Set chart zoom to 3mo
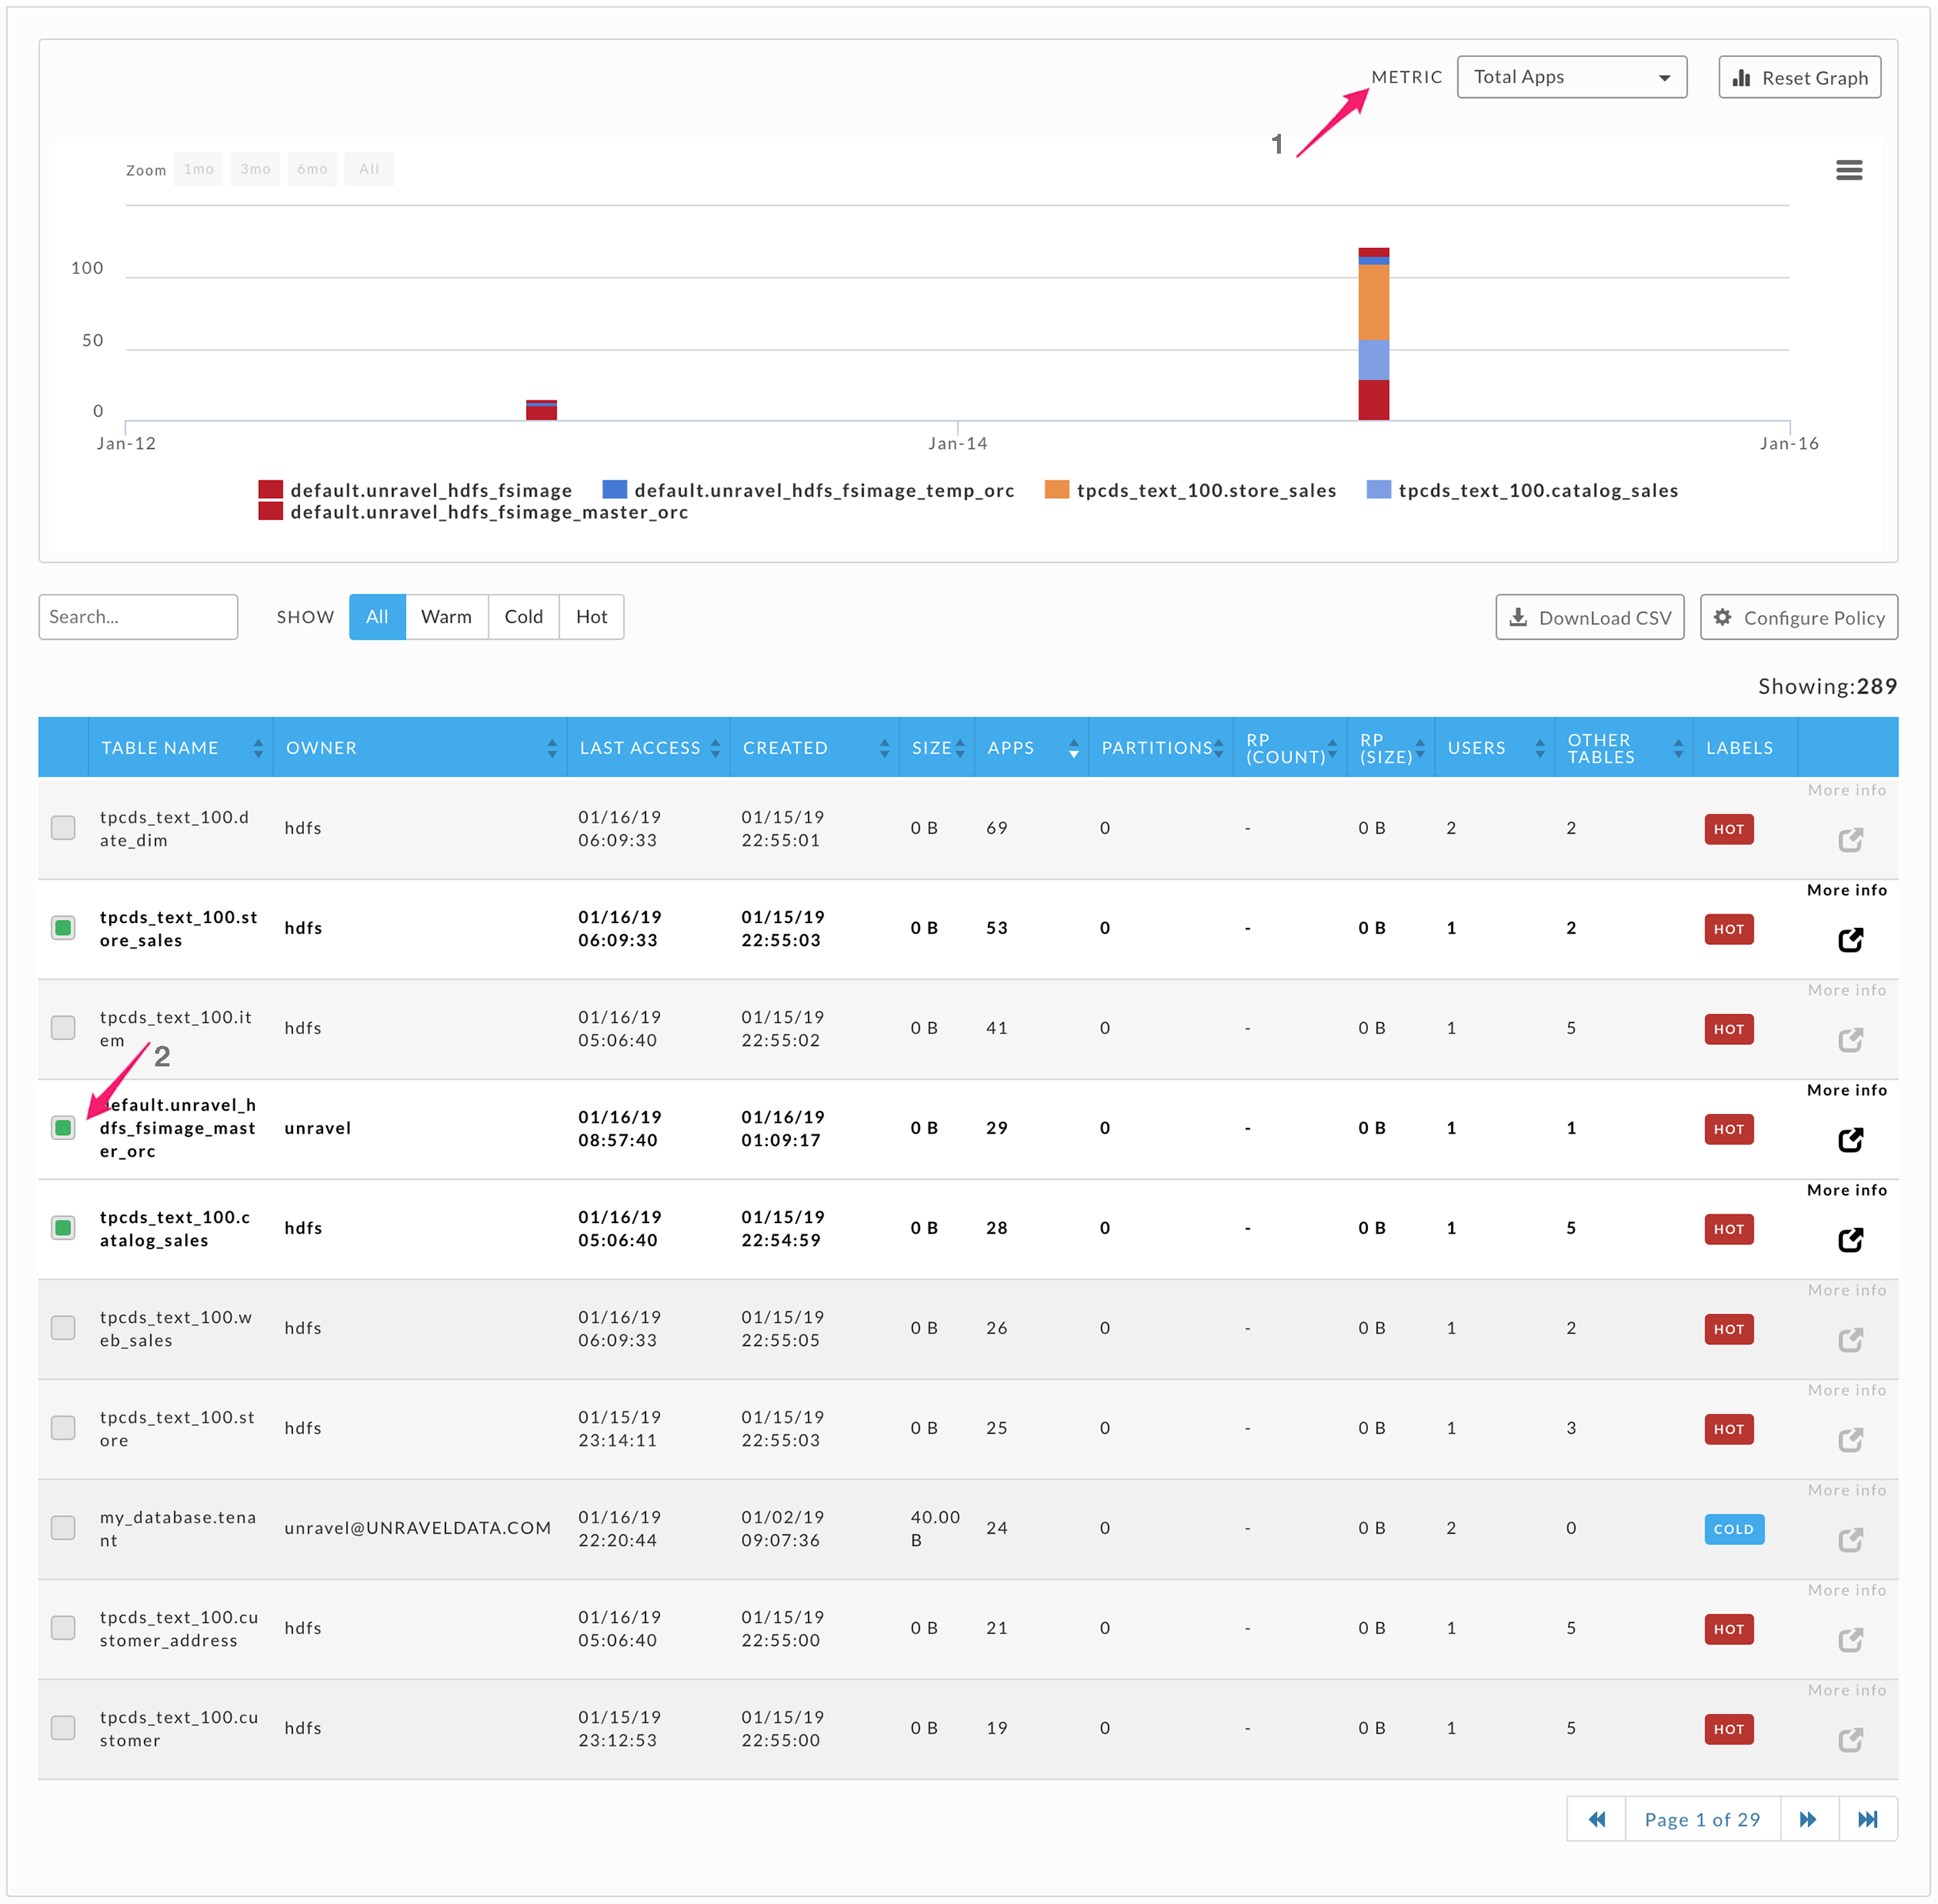This screenshot has width=1938, height=1904. [x=255, y=169]
